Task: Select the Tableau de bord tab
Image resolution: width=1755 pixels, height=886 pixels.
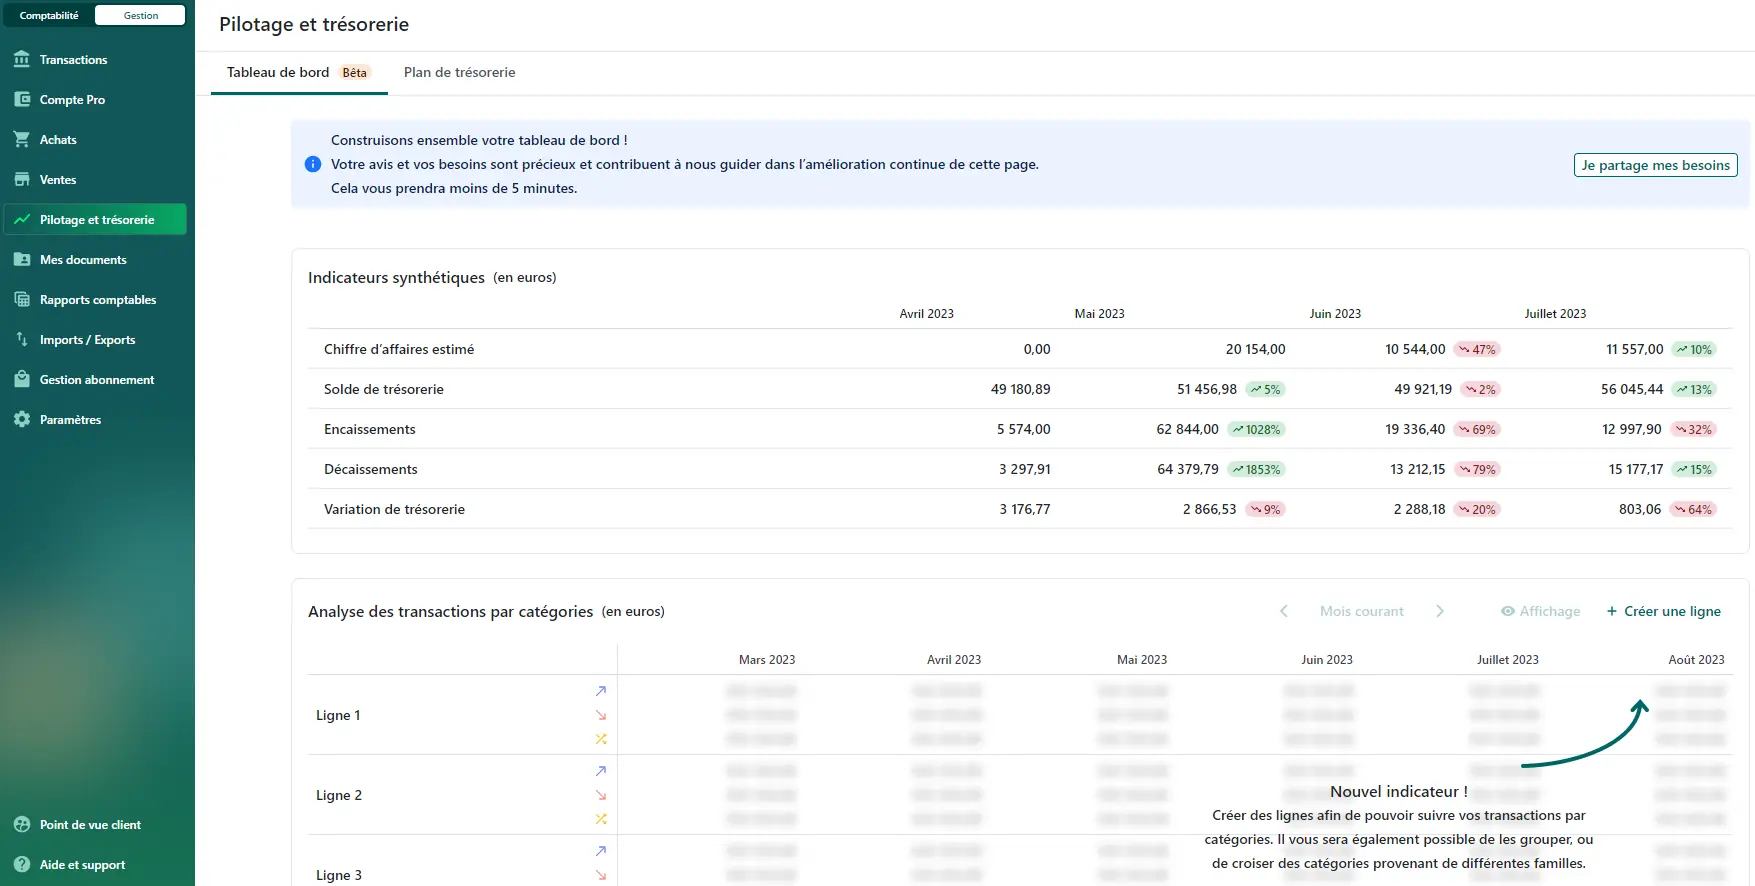Action: 298,72
